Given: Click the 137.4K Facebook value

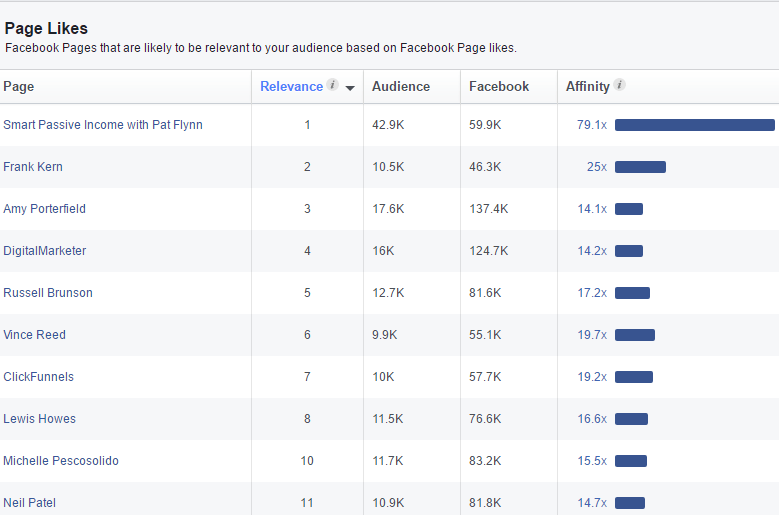Looking at the screenshot, I should pos(488,209).
